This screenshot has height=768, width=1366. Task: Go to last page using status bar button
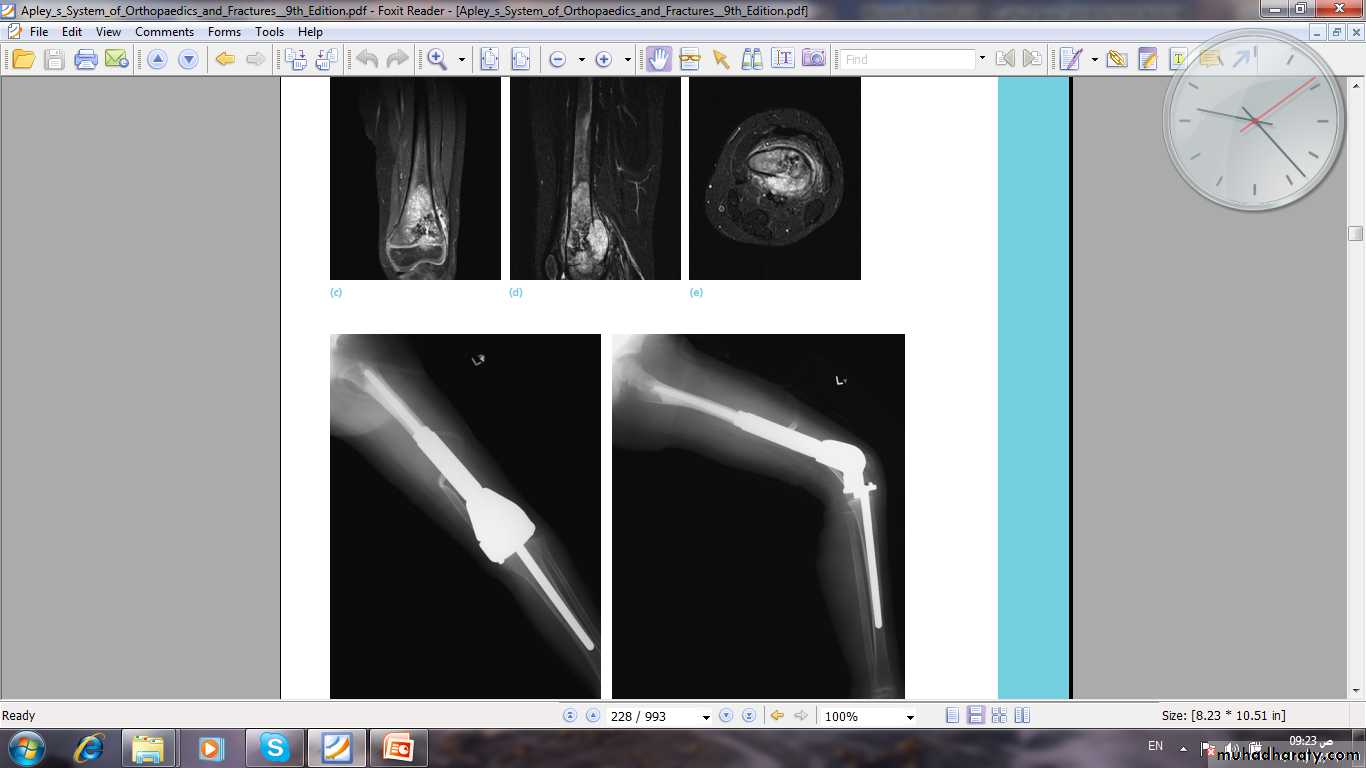(748, 716)
